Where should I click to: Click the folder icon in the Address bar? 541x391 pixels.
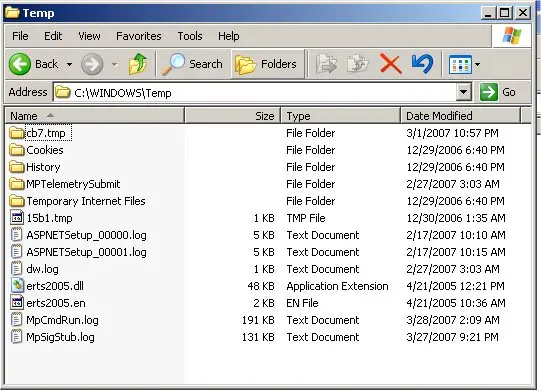pyautogui.click(x=63, y=92)
